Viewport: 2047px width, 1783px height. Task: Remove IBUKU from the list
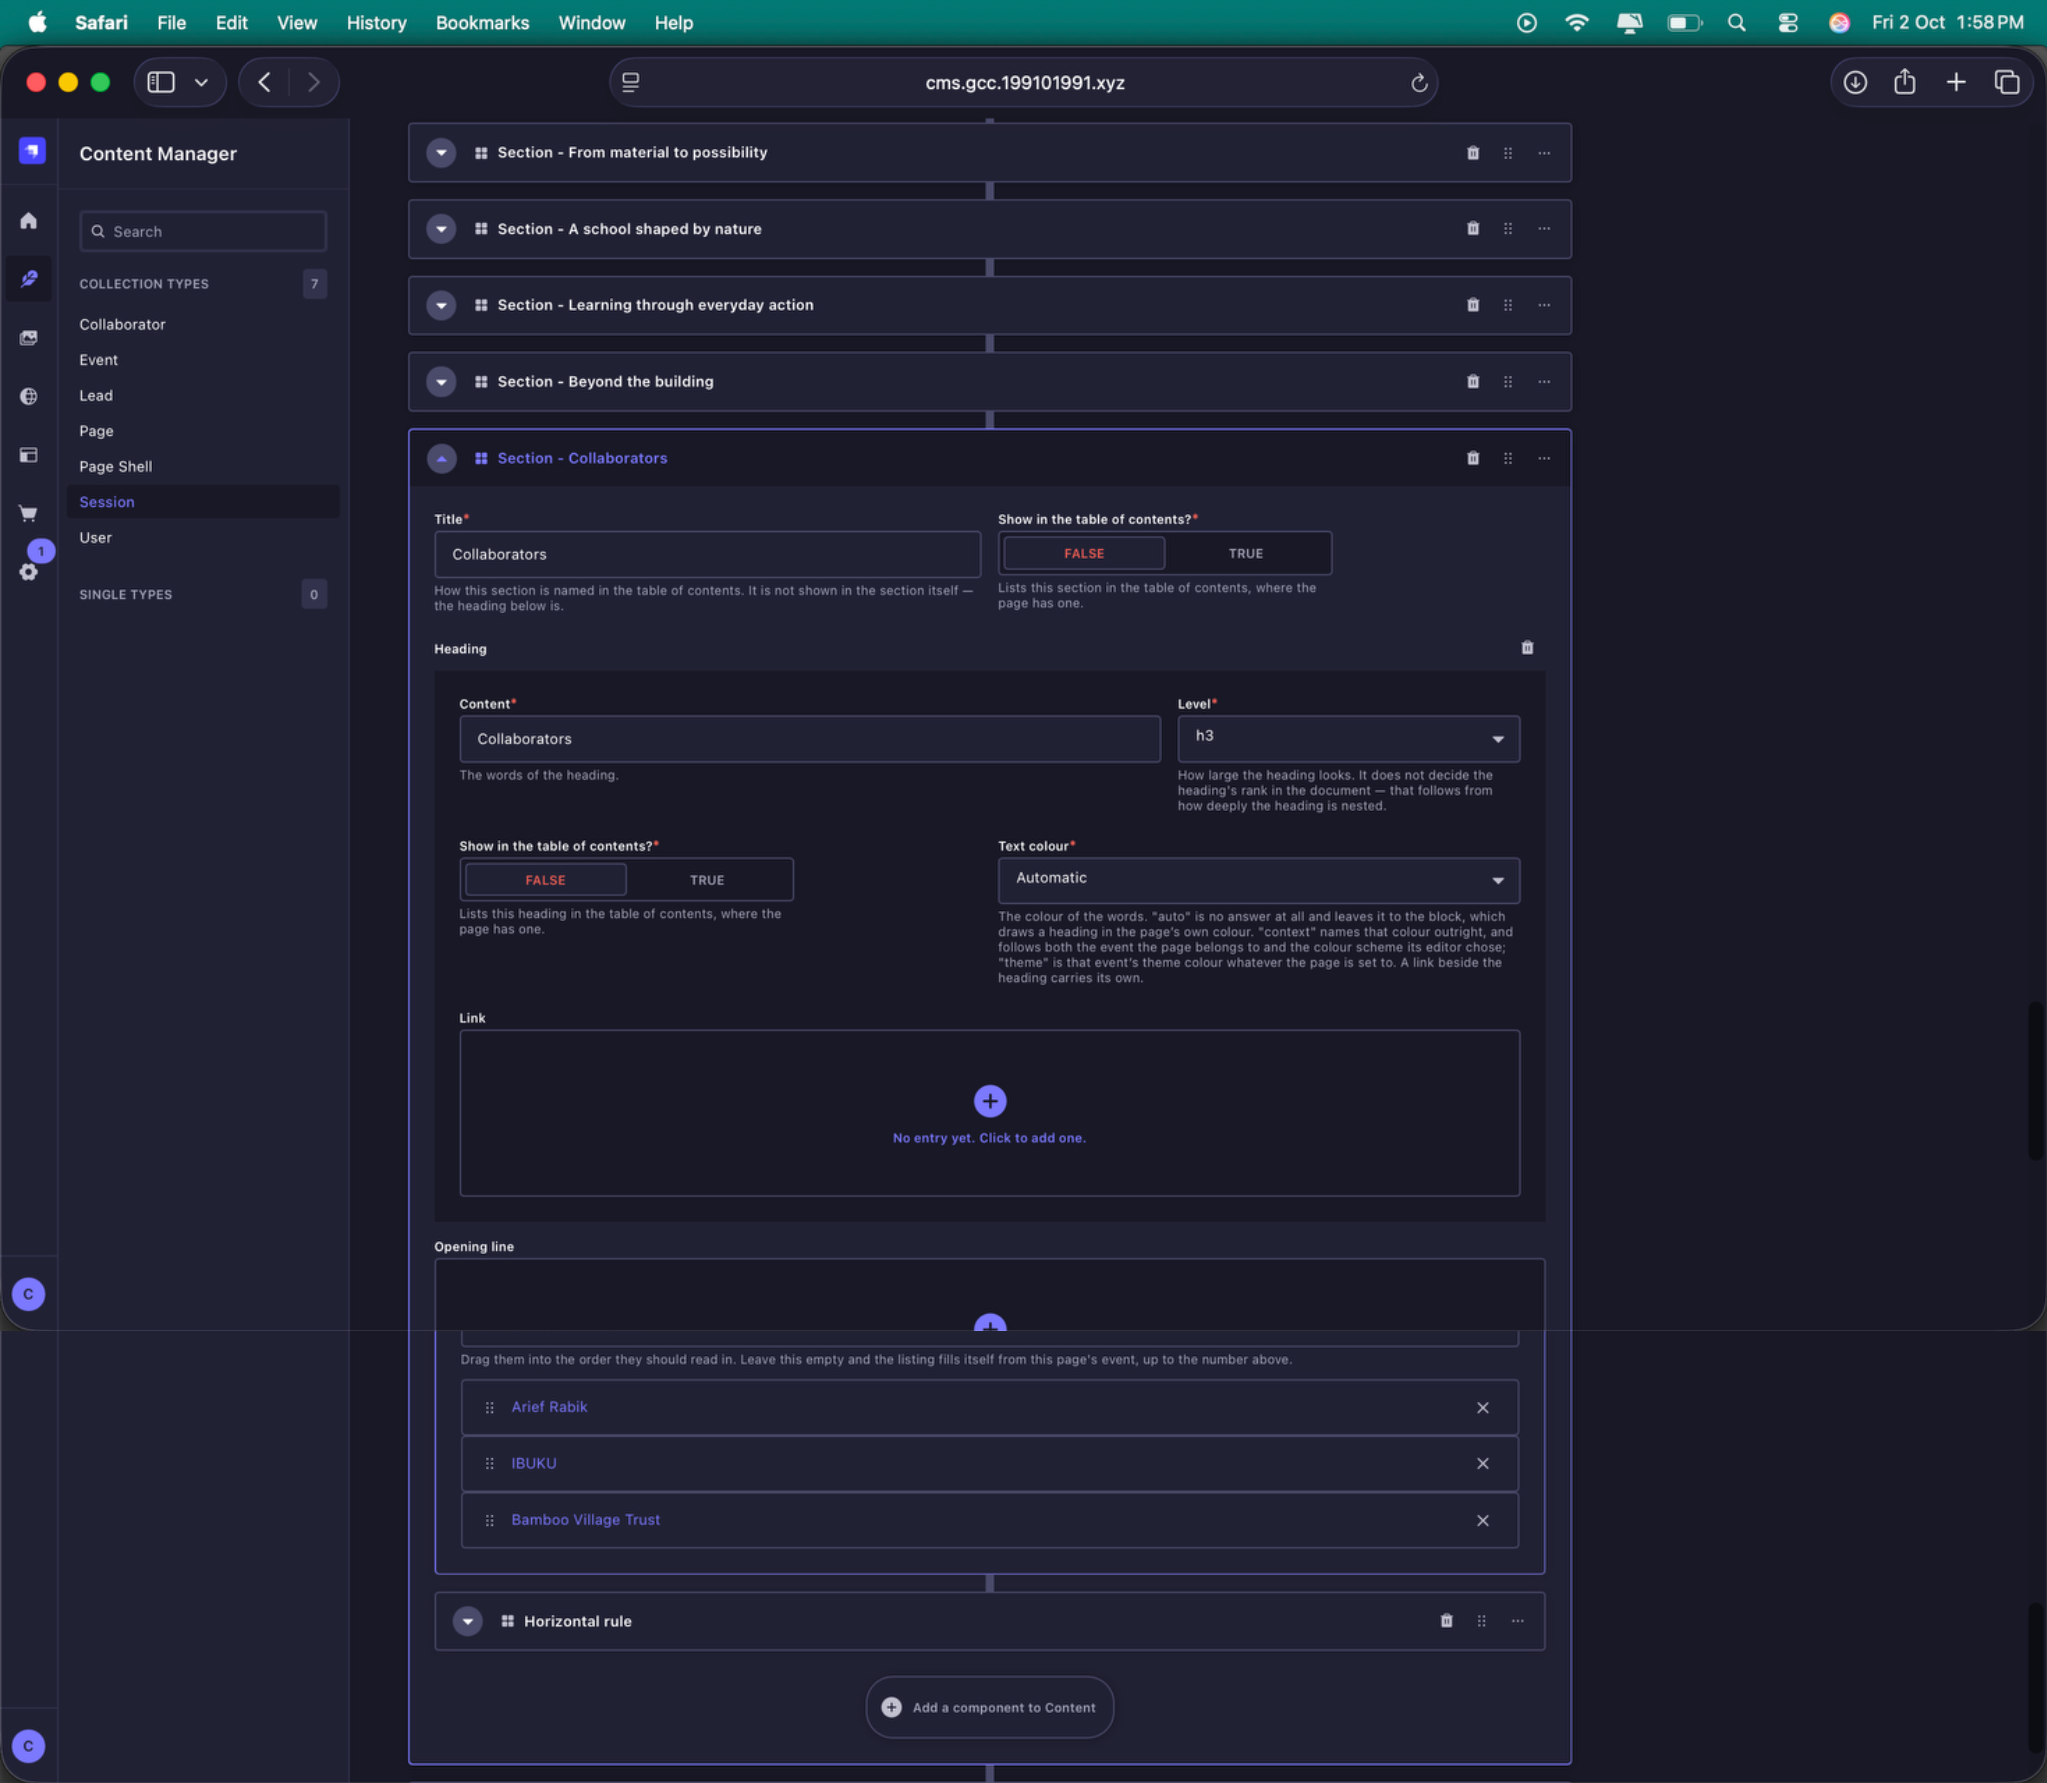pos(1482,1464)
